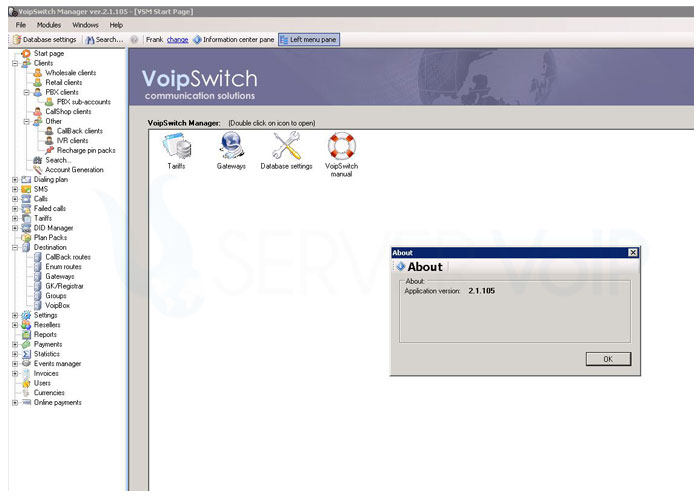Expand the Payments tree node
The height and width of the screenshot is (500, 700).
click(15, 344)
